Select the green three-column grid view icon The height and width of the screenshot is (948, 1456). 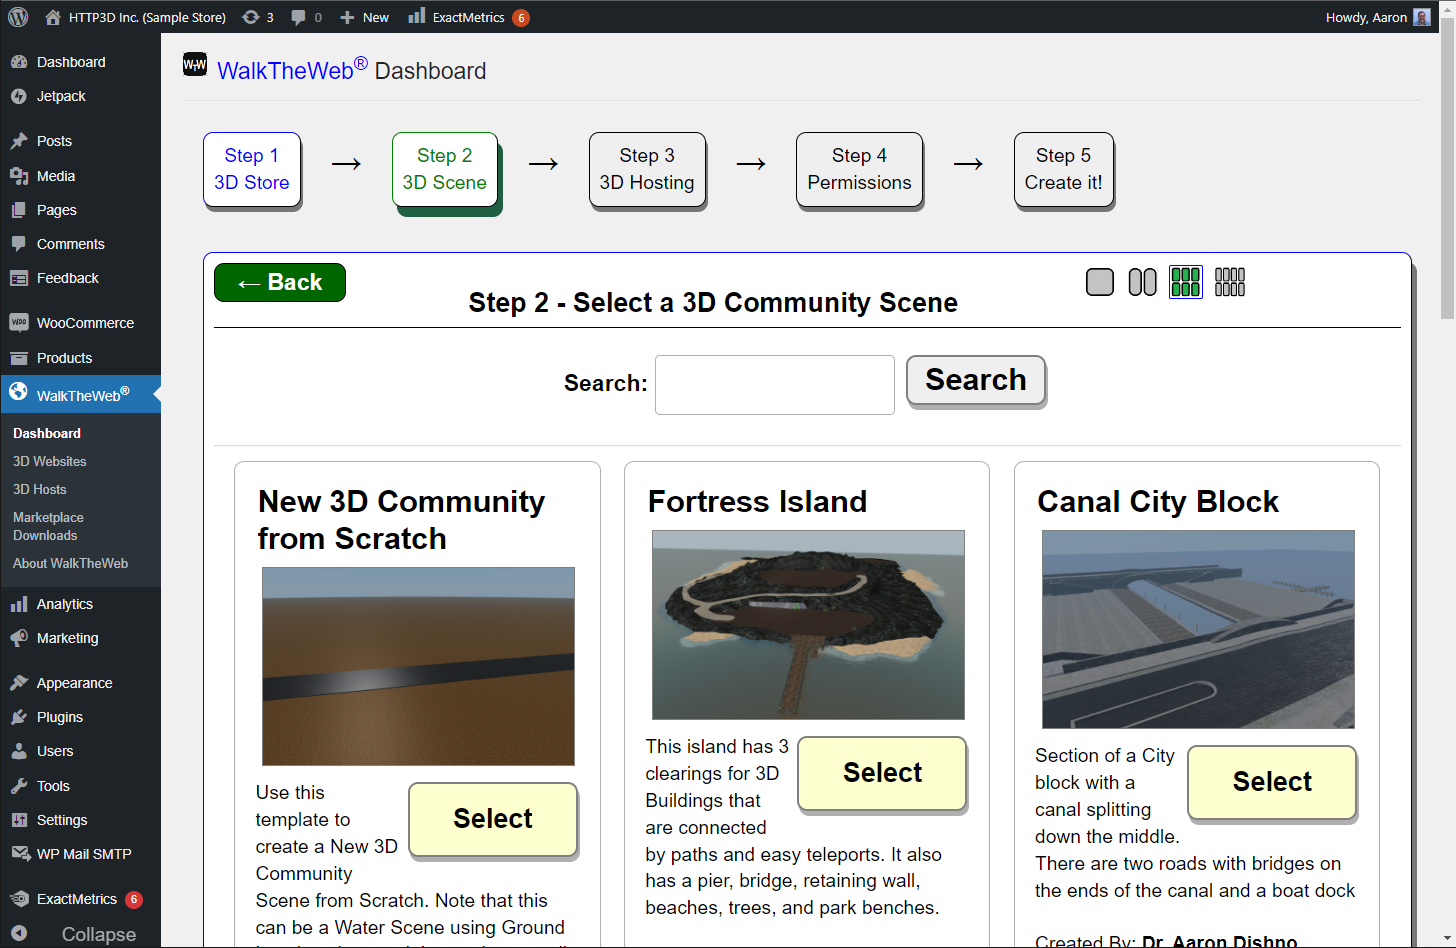pos(1186,282)
